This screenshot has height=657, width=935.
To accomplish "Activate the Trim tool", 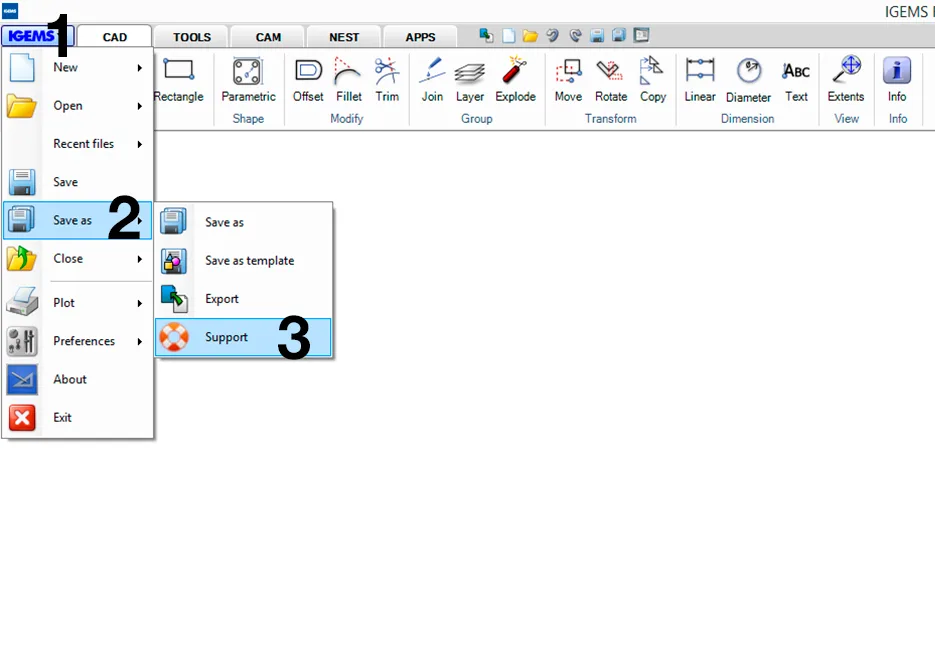I will click(387, 80).
